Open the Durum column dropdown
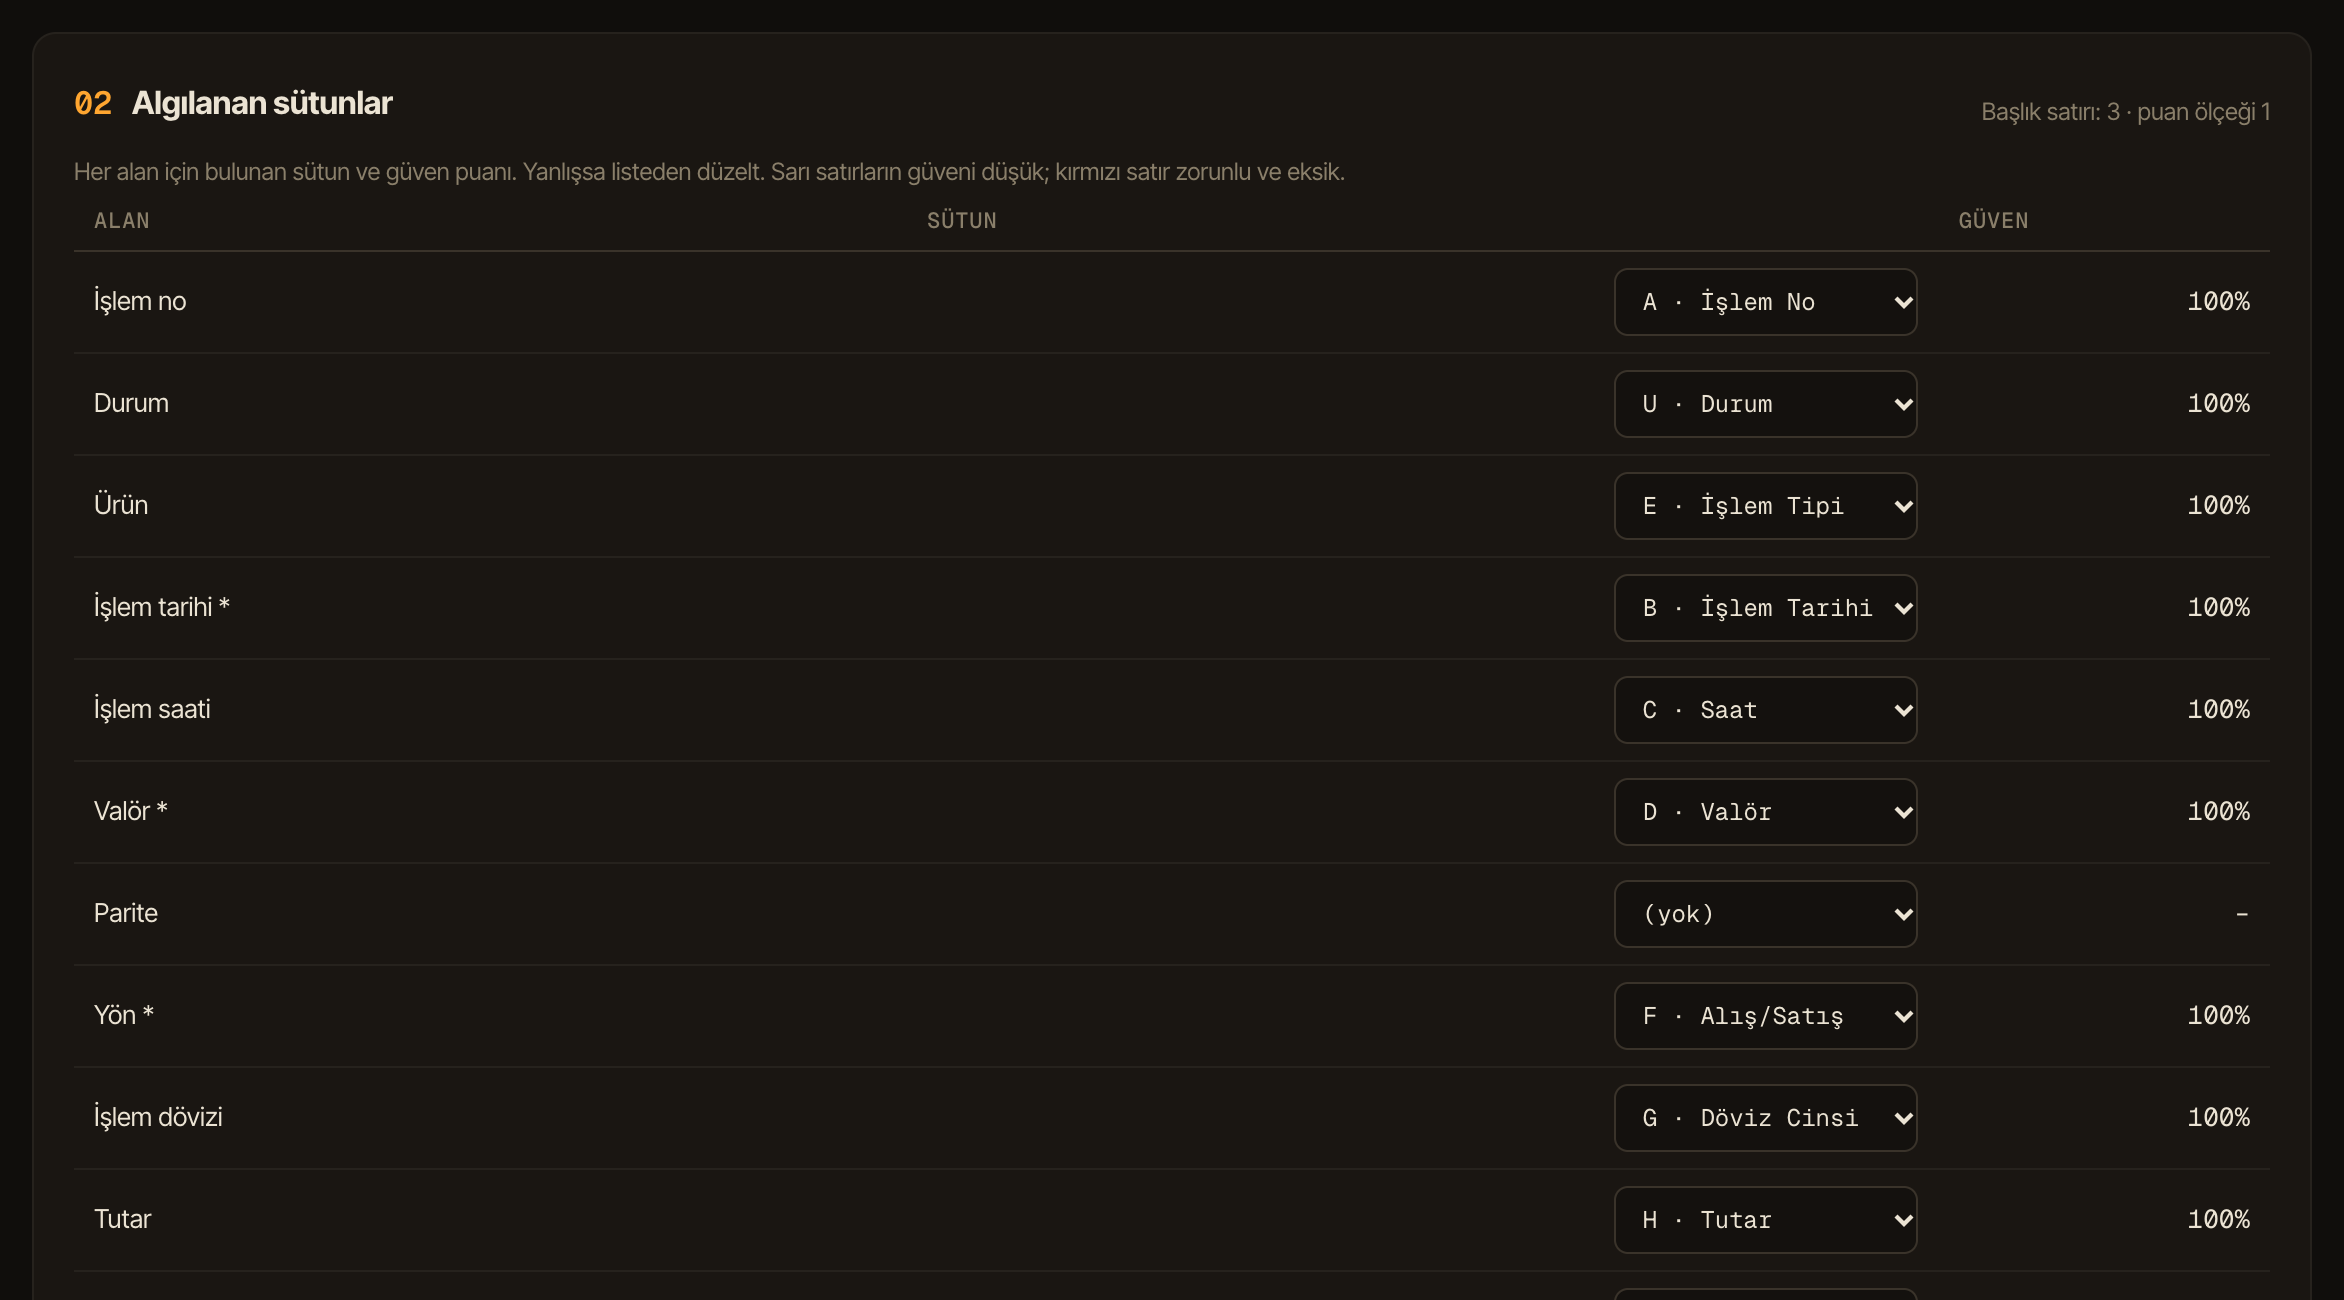The image size is (2344, 1300). tap(1765, 404)
